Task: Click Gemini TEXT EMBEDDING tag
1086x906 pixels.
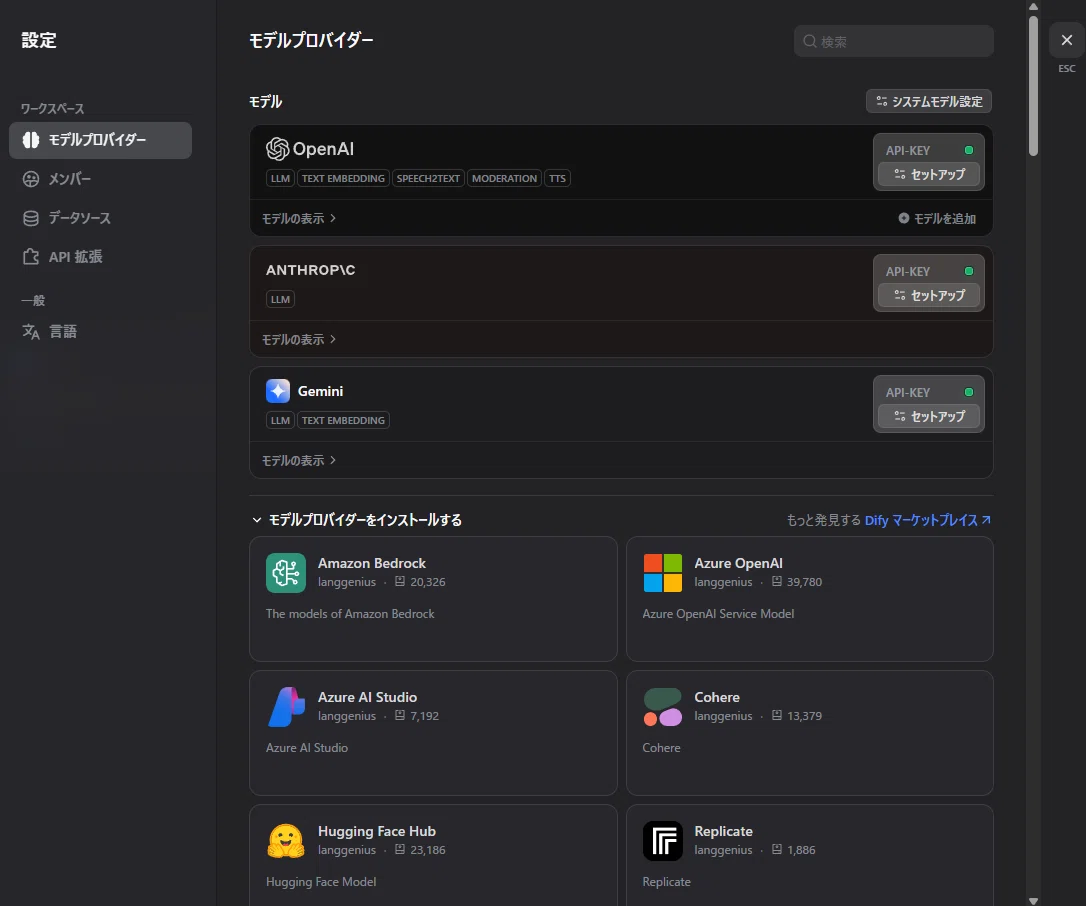Action: click(343, 420)
